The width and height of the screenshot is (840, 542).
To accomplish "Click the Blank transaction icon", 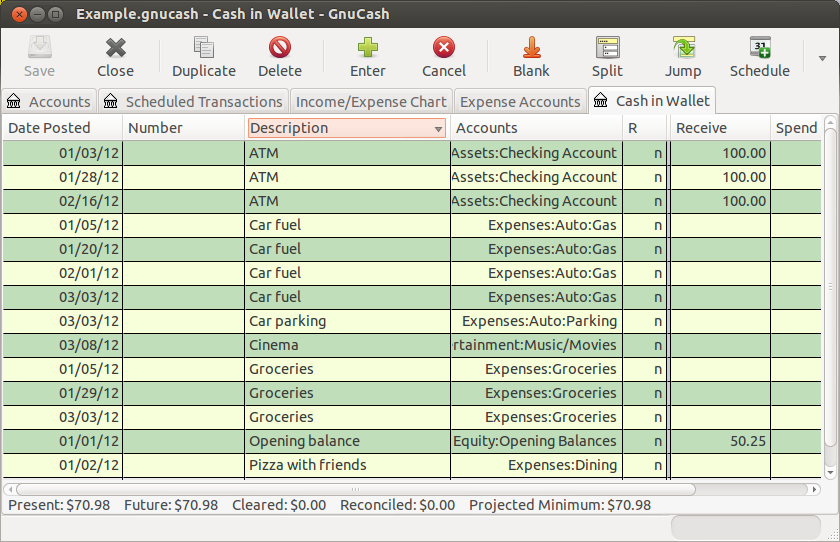I will click(531, 47).
